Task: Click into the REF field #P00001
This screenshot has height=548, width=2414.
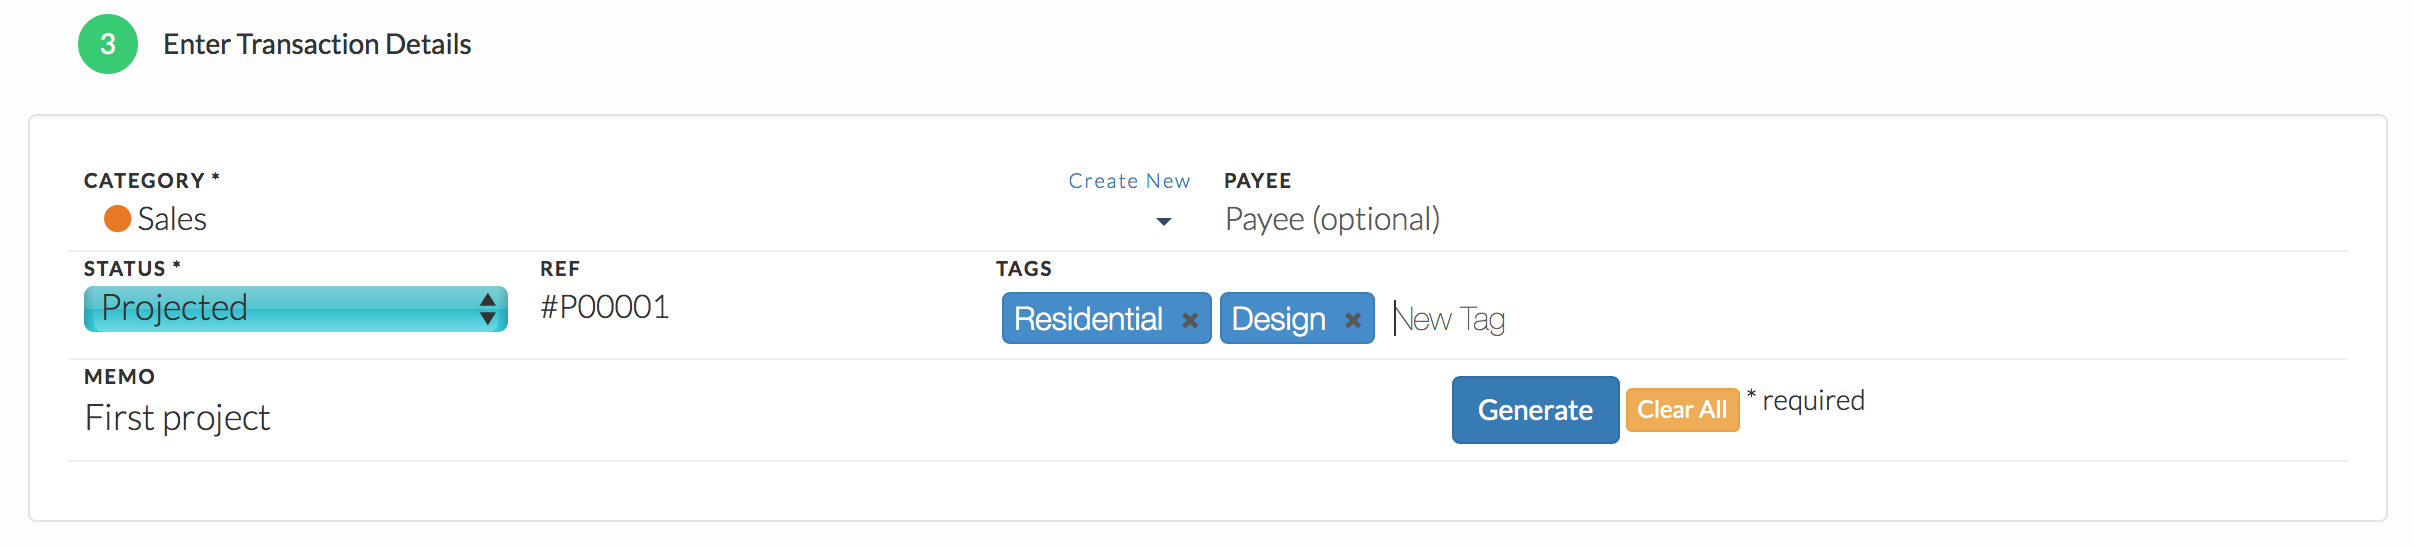Action: [760, 307]
